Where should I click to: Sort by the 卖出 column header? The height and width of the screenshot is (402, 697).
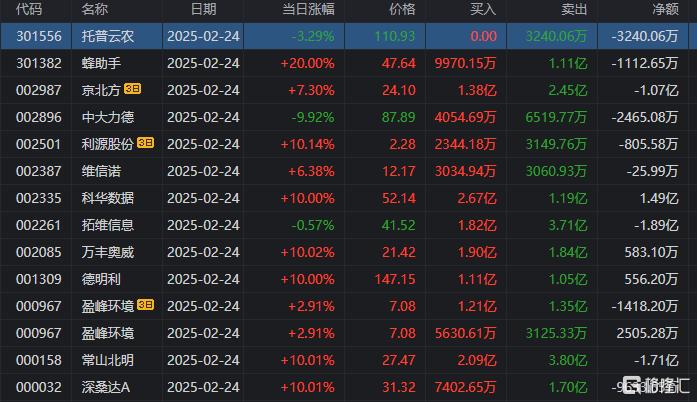[574, 9]
